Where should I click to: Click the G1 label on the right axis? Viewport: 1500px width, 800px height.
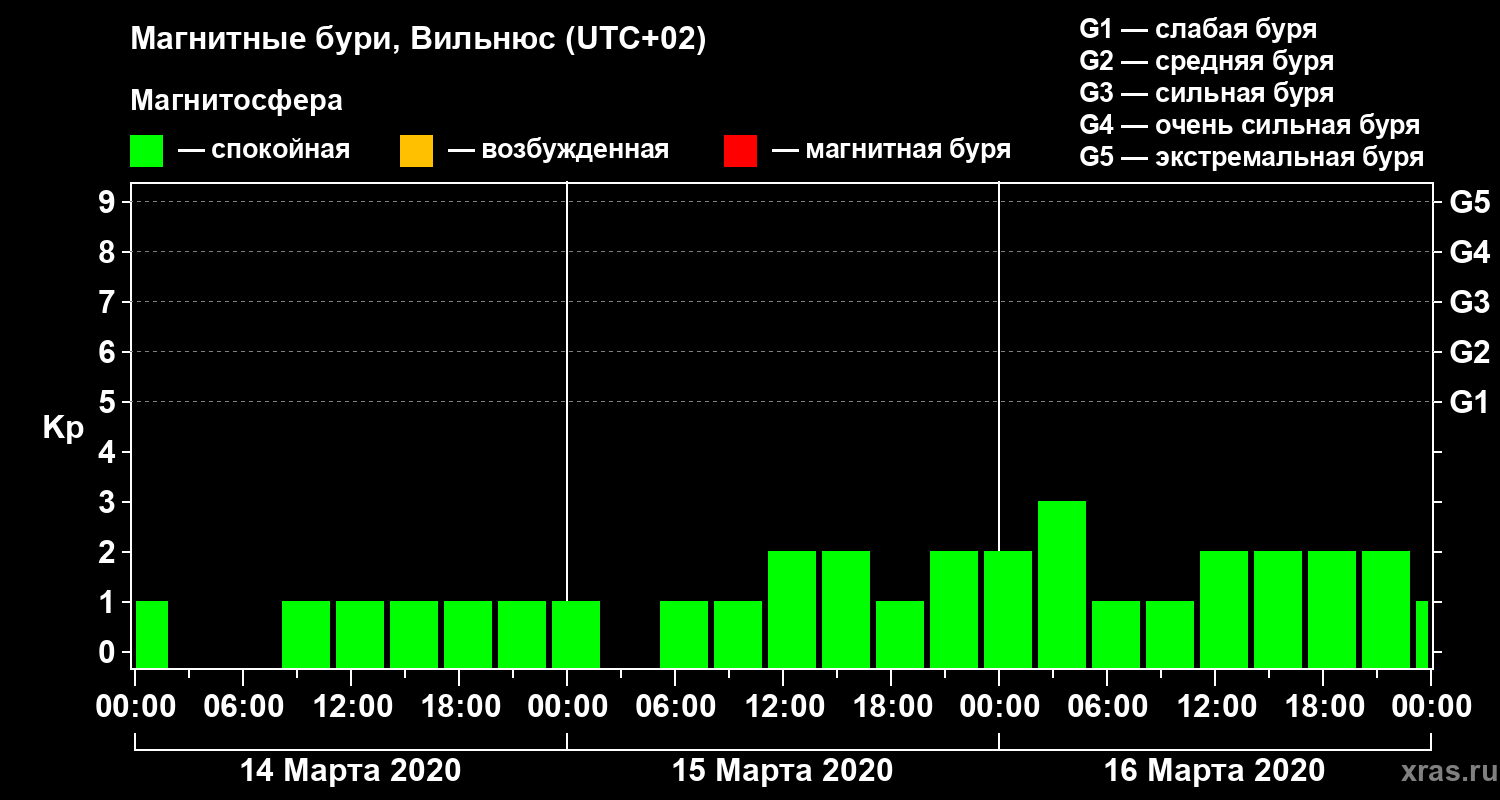(x=1469, y=402)
